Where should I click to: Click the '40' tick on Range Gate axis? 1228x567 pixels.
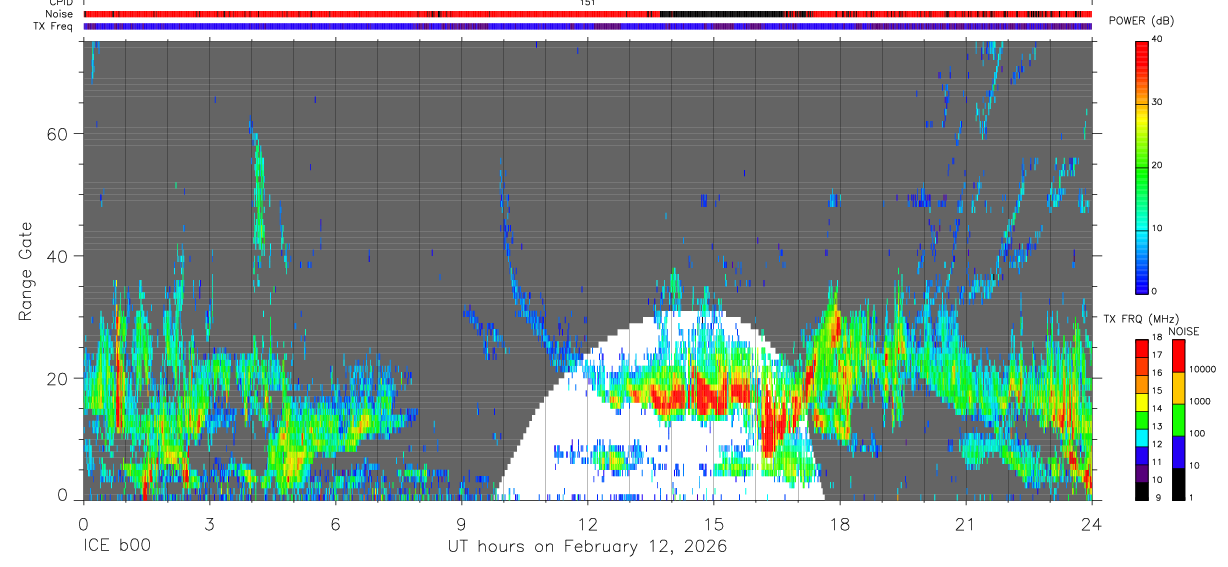55,256
